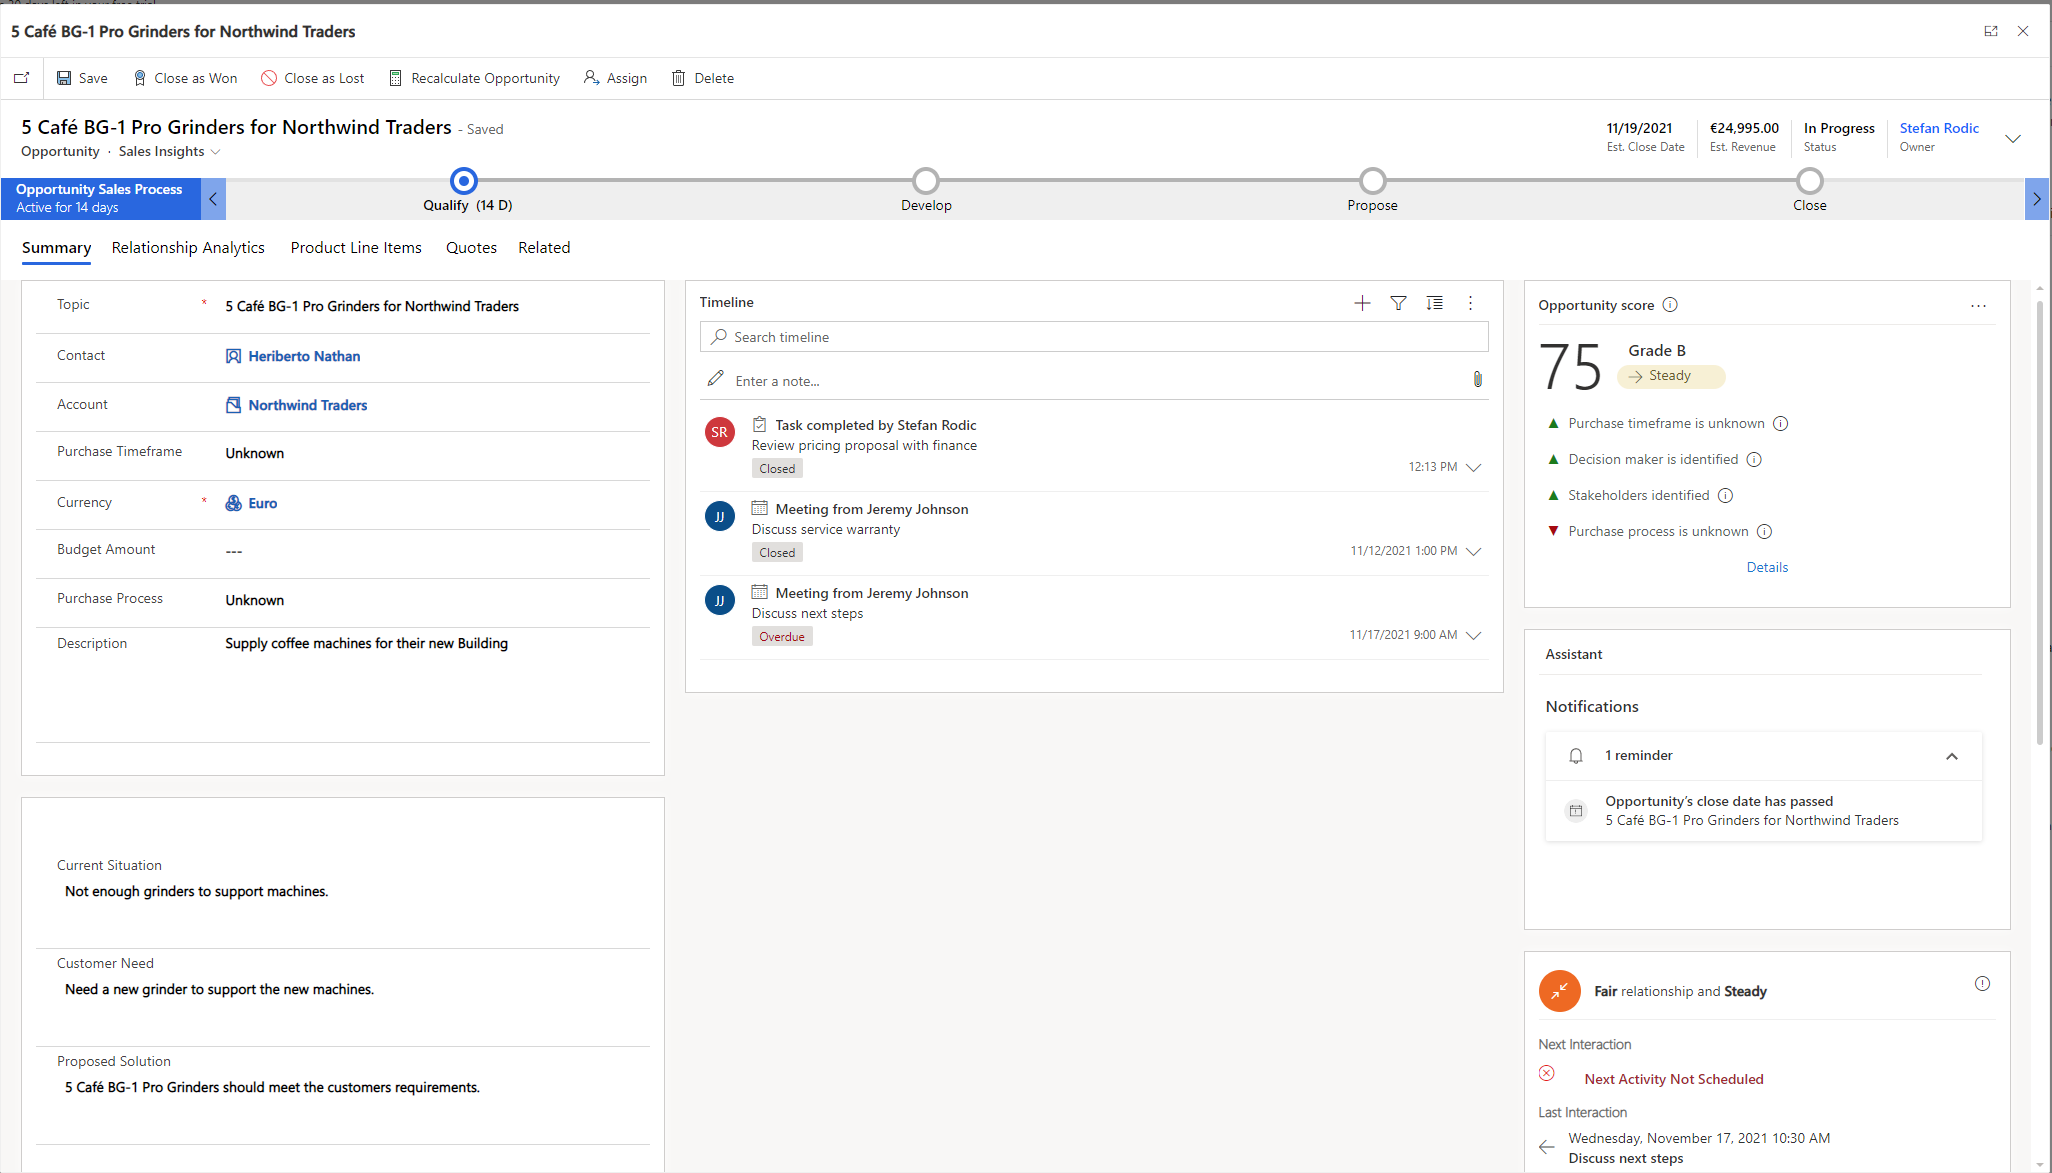Open the opportunity score Details link
The image size is (2052, 1173).
(x=1767, y=567)
